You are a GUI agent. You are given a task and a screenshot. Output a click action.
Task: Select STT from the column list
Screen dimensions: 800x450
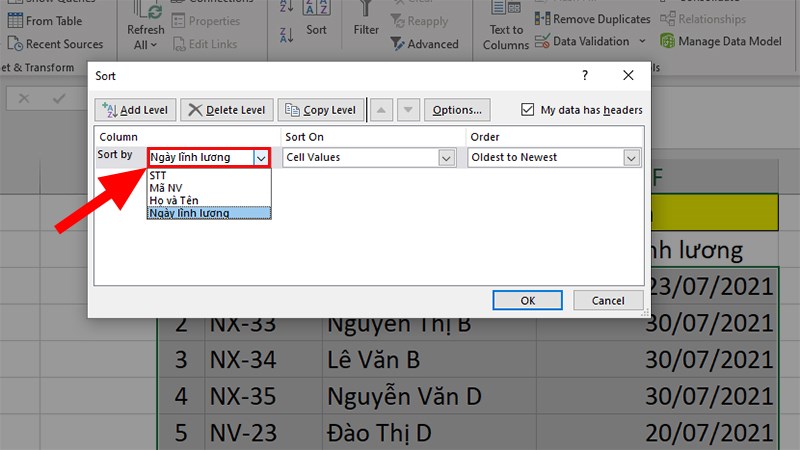pyautogui.click(x=209, y=176)
